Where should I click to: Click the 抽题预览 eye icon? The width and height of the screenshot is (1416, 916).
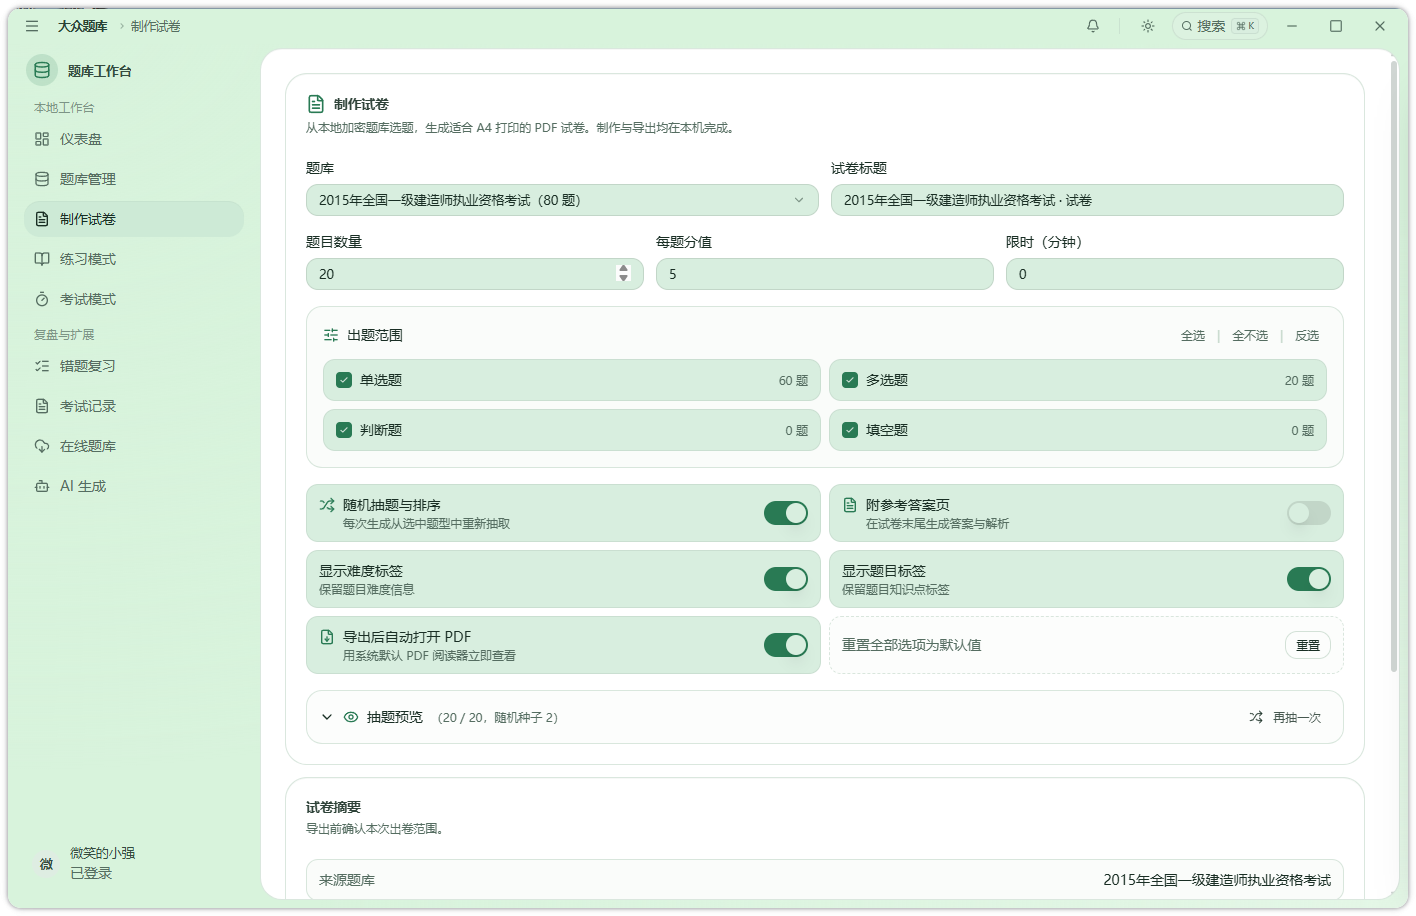click(x=351, y=717)
